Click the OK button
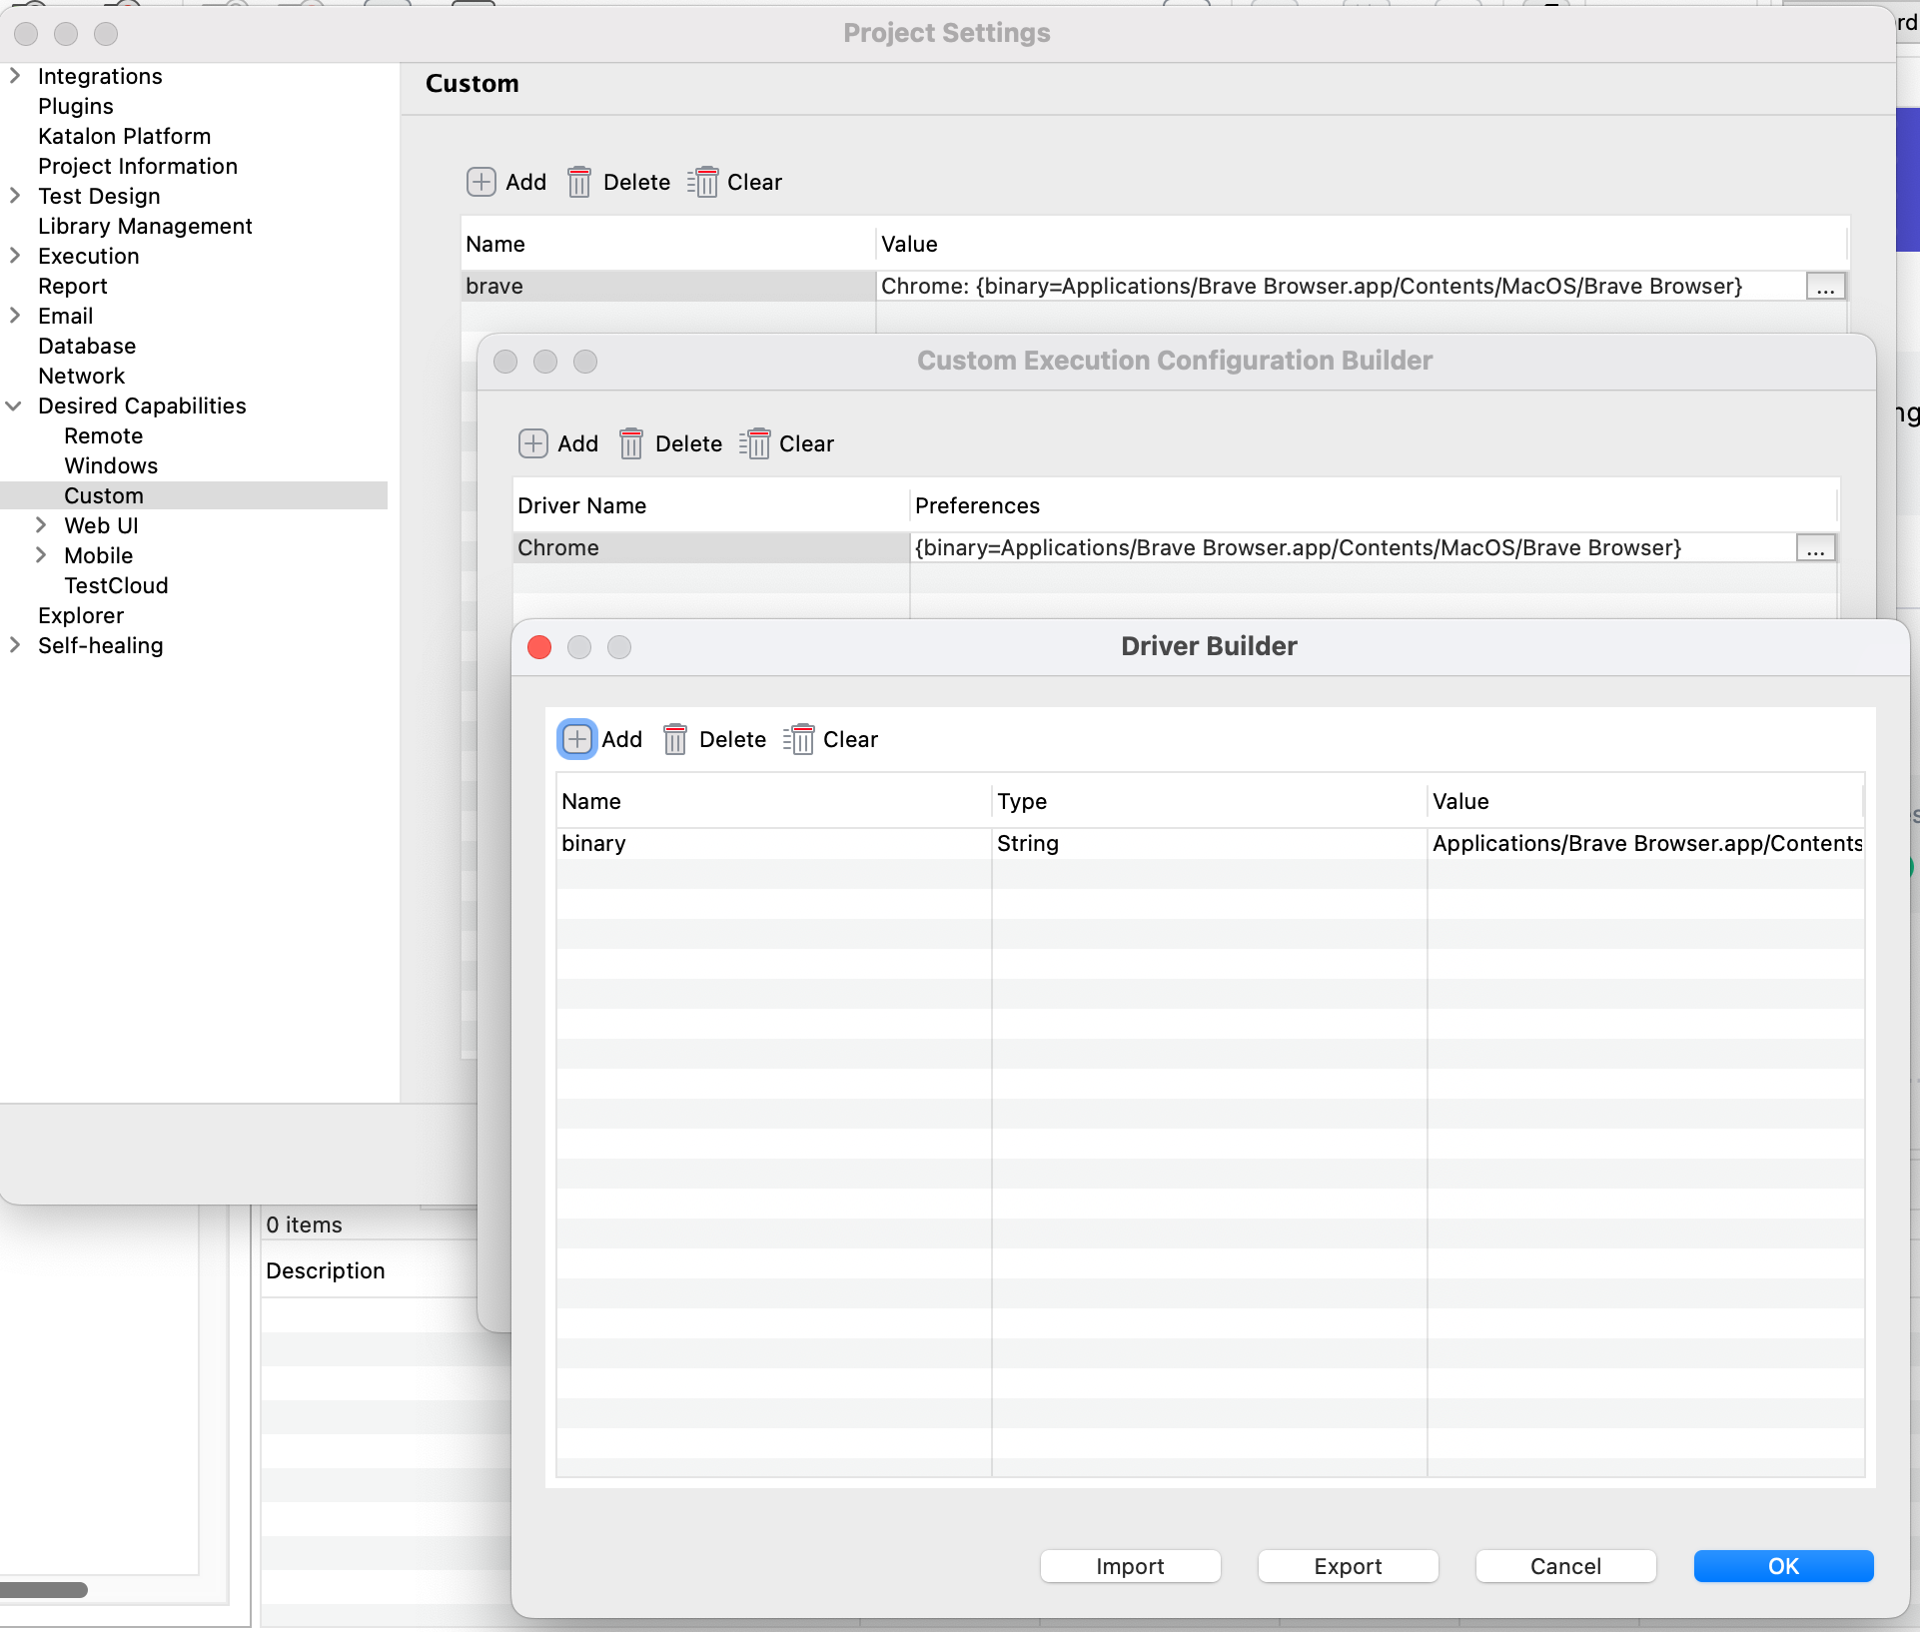Viewport: 1920px width, 1632px height. tap(1784, 1566)
